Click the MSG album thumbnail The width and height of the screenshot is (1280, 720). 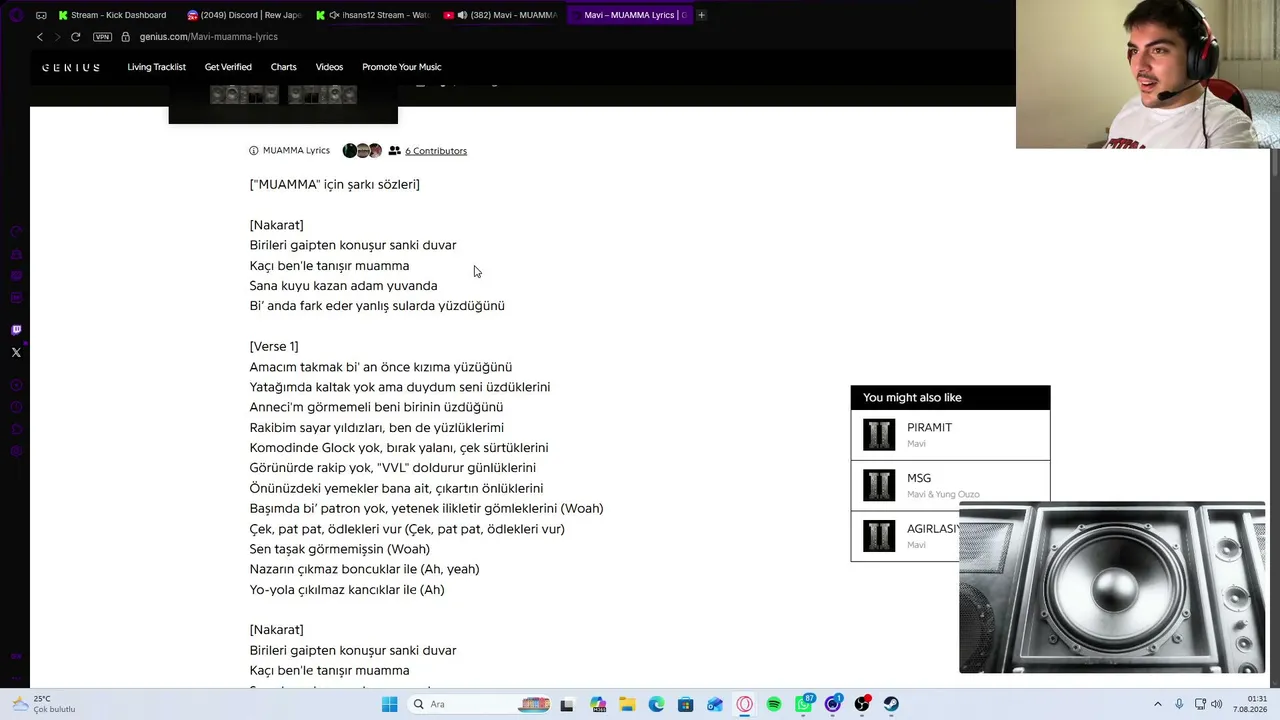coord(879,486)
